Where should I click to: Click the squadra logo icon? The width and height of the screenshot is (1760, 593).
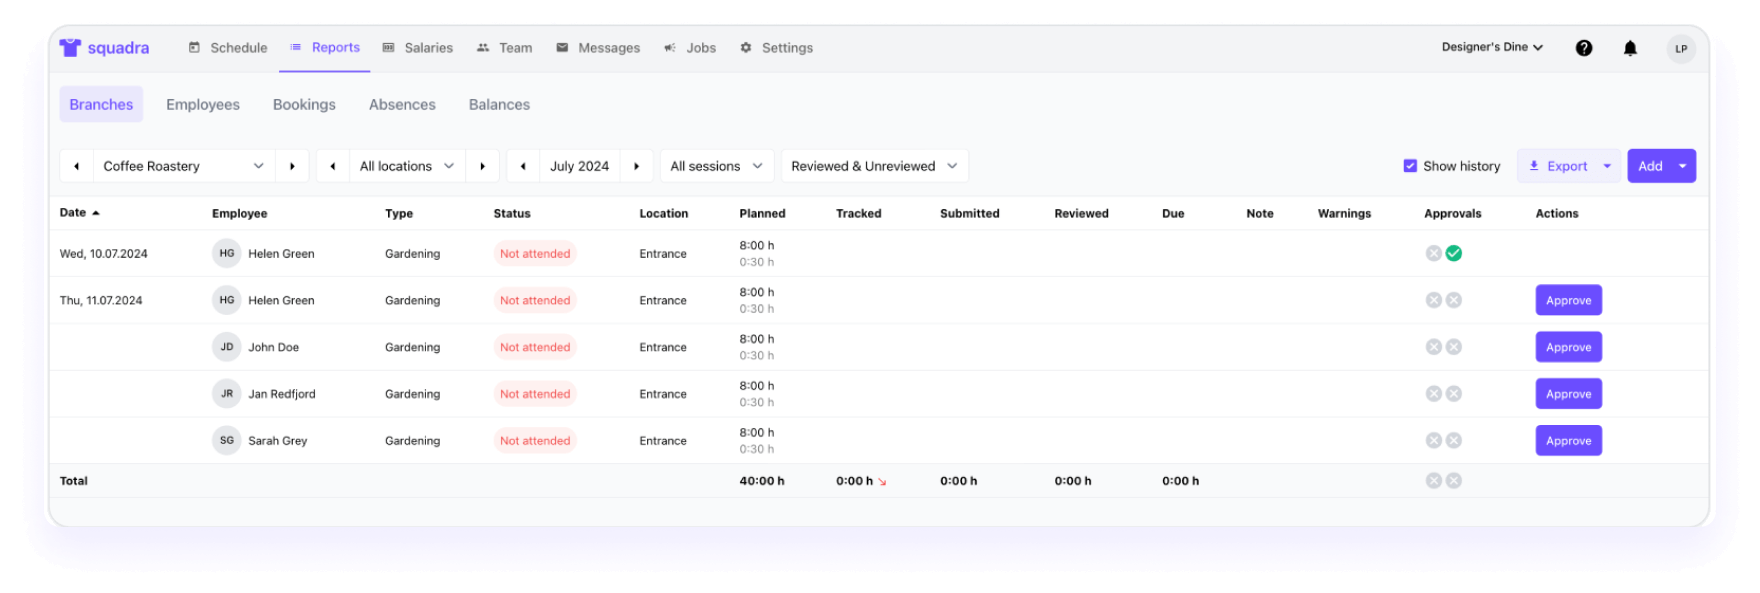pyautogui.click(x=70, y=48)
